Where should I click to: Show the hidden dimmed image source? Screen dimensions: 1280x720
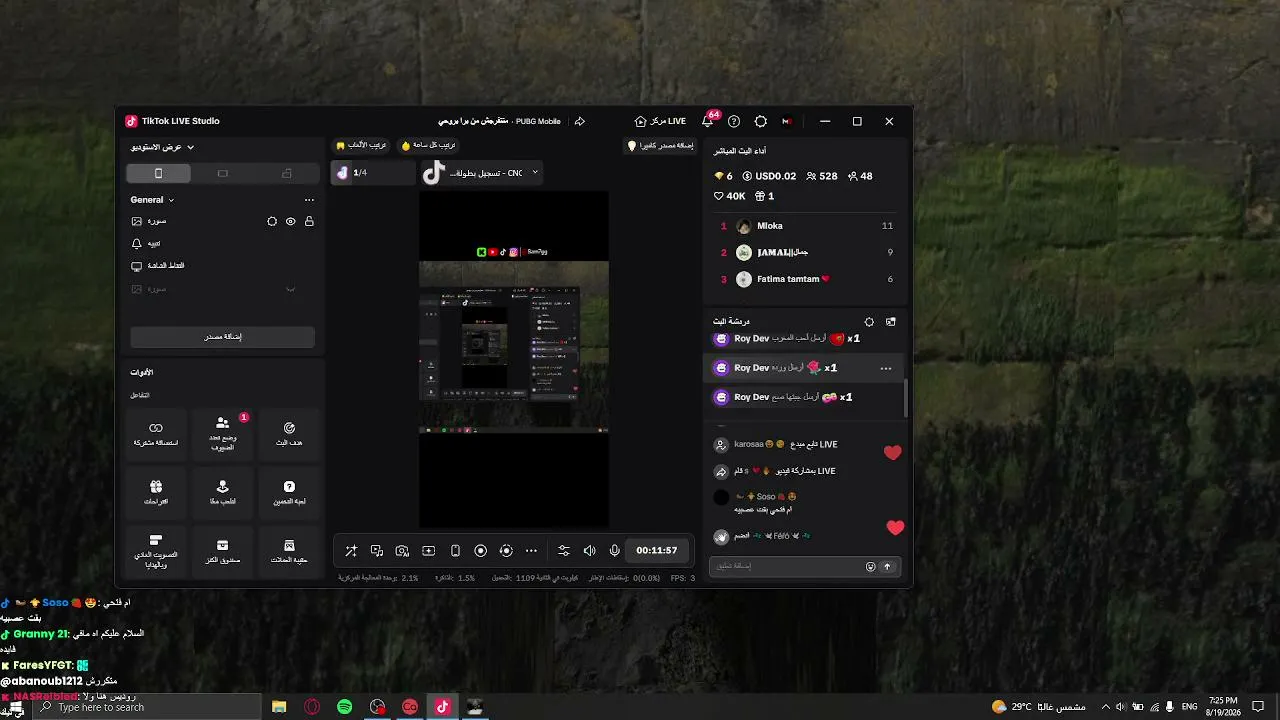(x=290, y=289)
